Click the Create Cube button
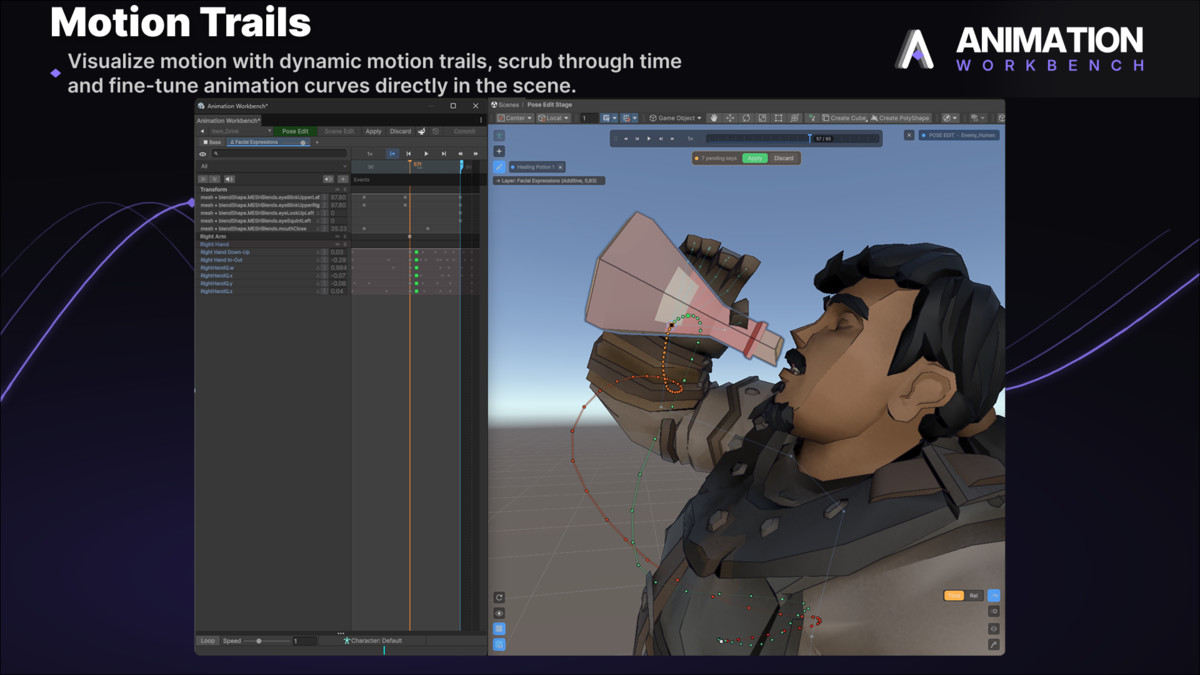Viewport: 1200px width, 675px height. click(x=843, y=118)
